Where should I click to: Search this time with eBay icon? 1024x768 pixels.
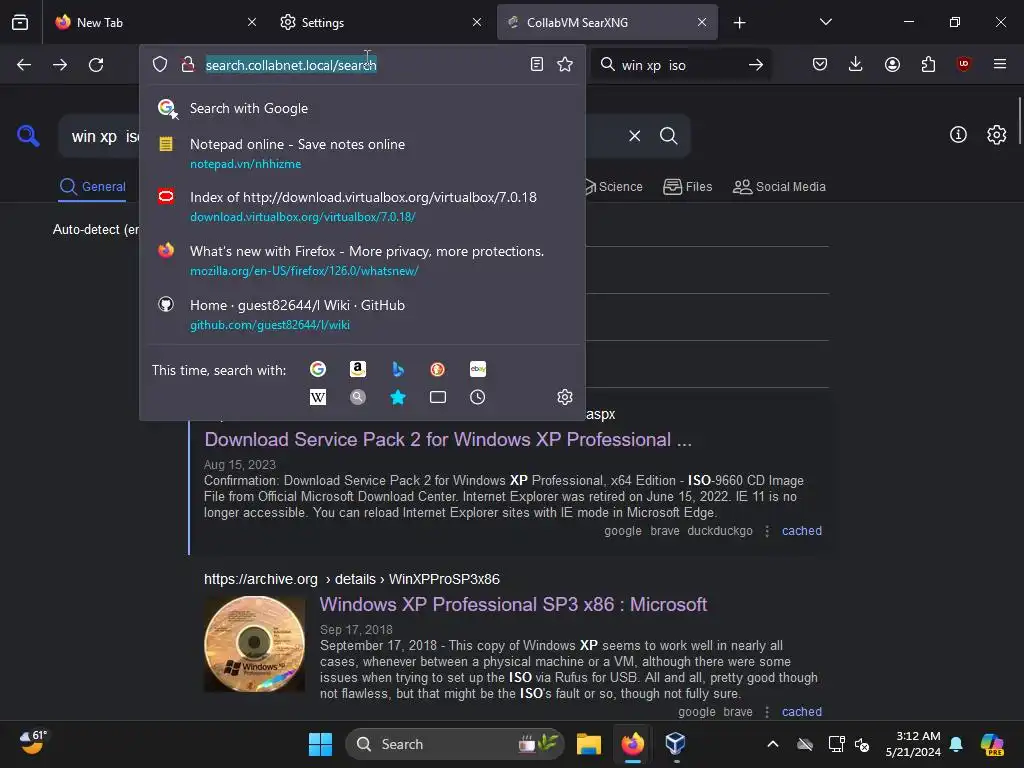[x=477, y=369]
